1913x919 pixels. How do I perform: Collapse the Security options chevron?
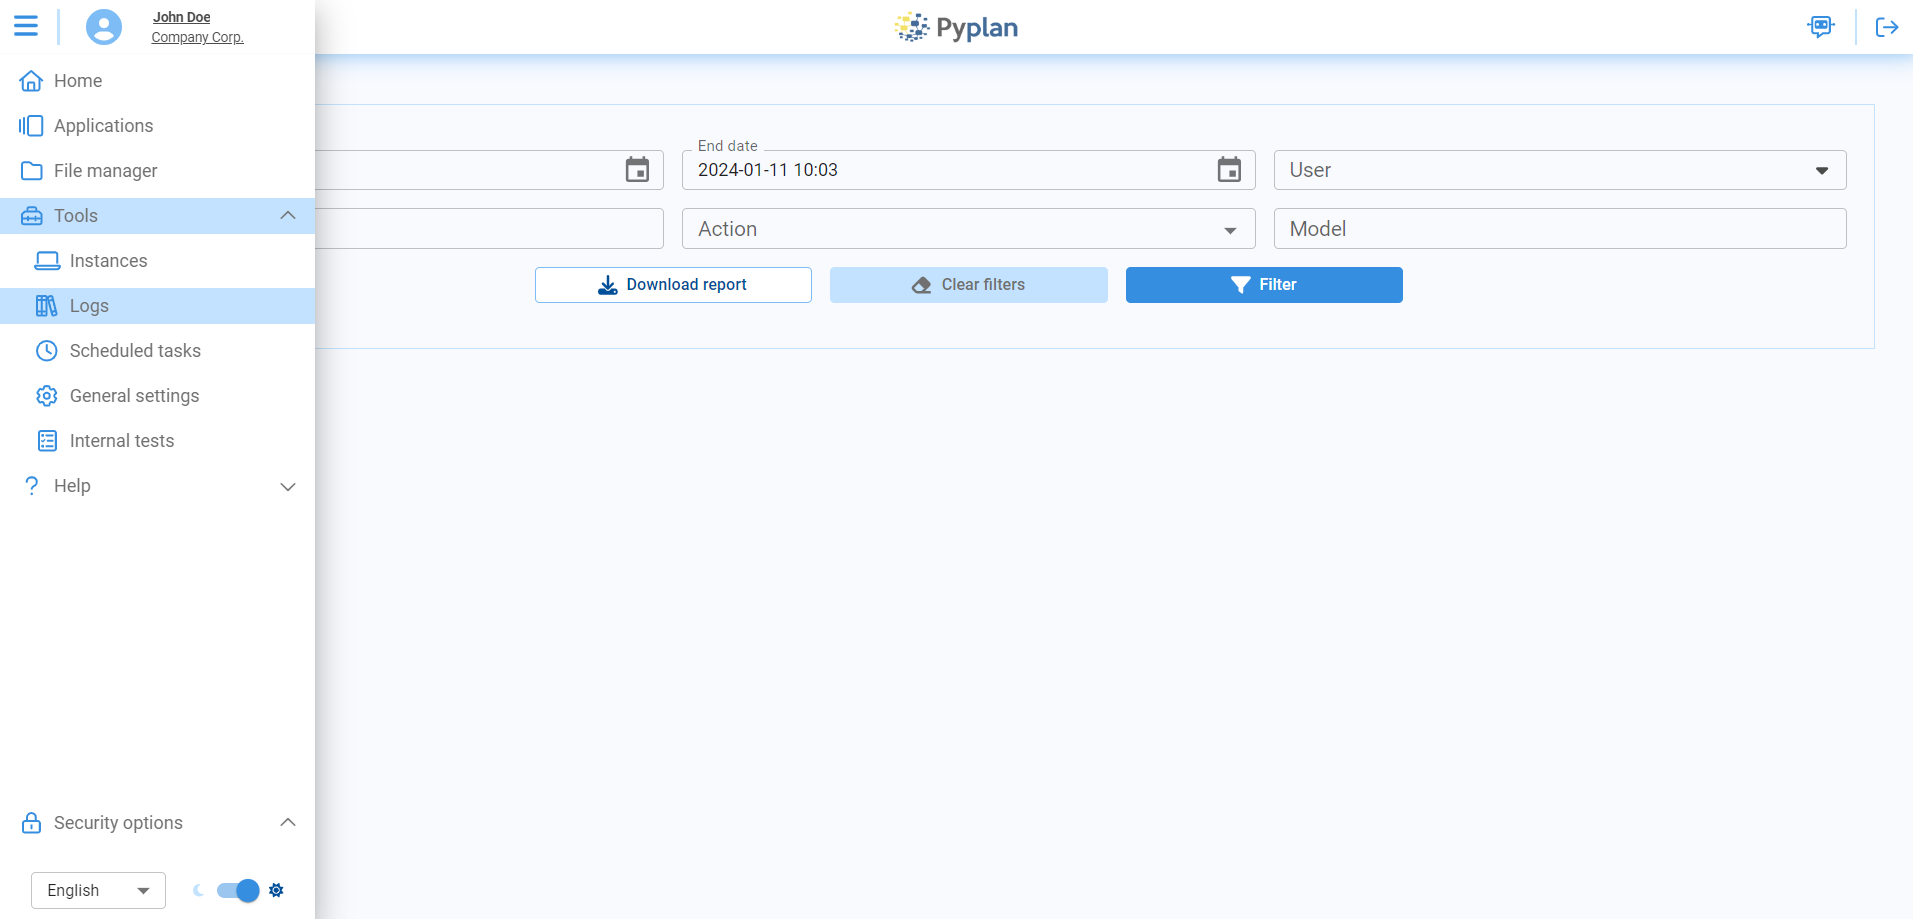[288, 823]
